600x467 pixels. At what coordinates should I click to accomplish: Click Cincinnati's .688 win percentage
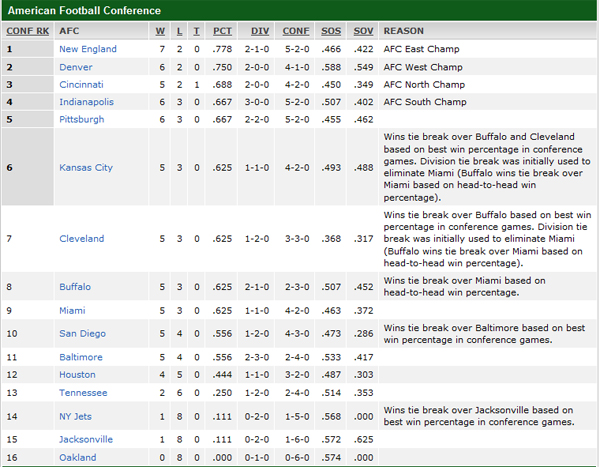click(222, 85)
